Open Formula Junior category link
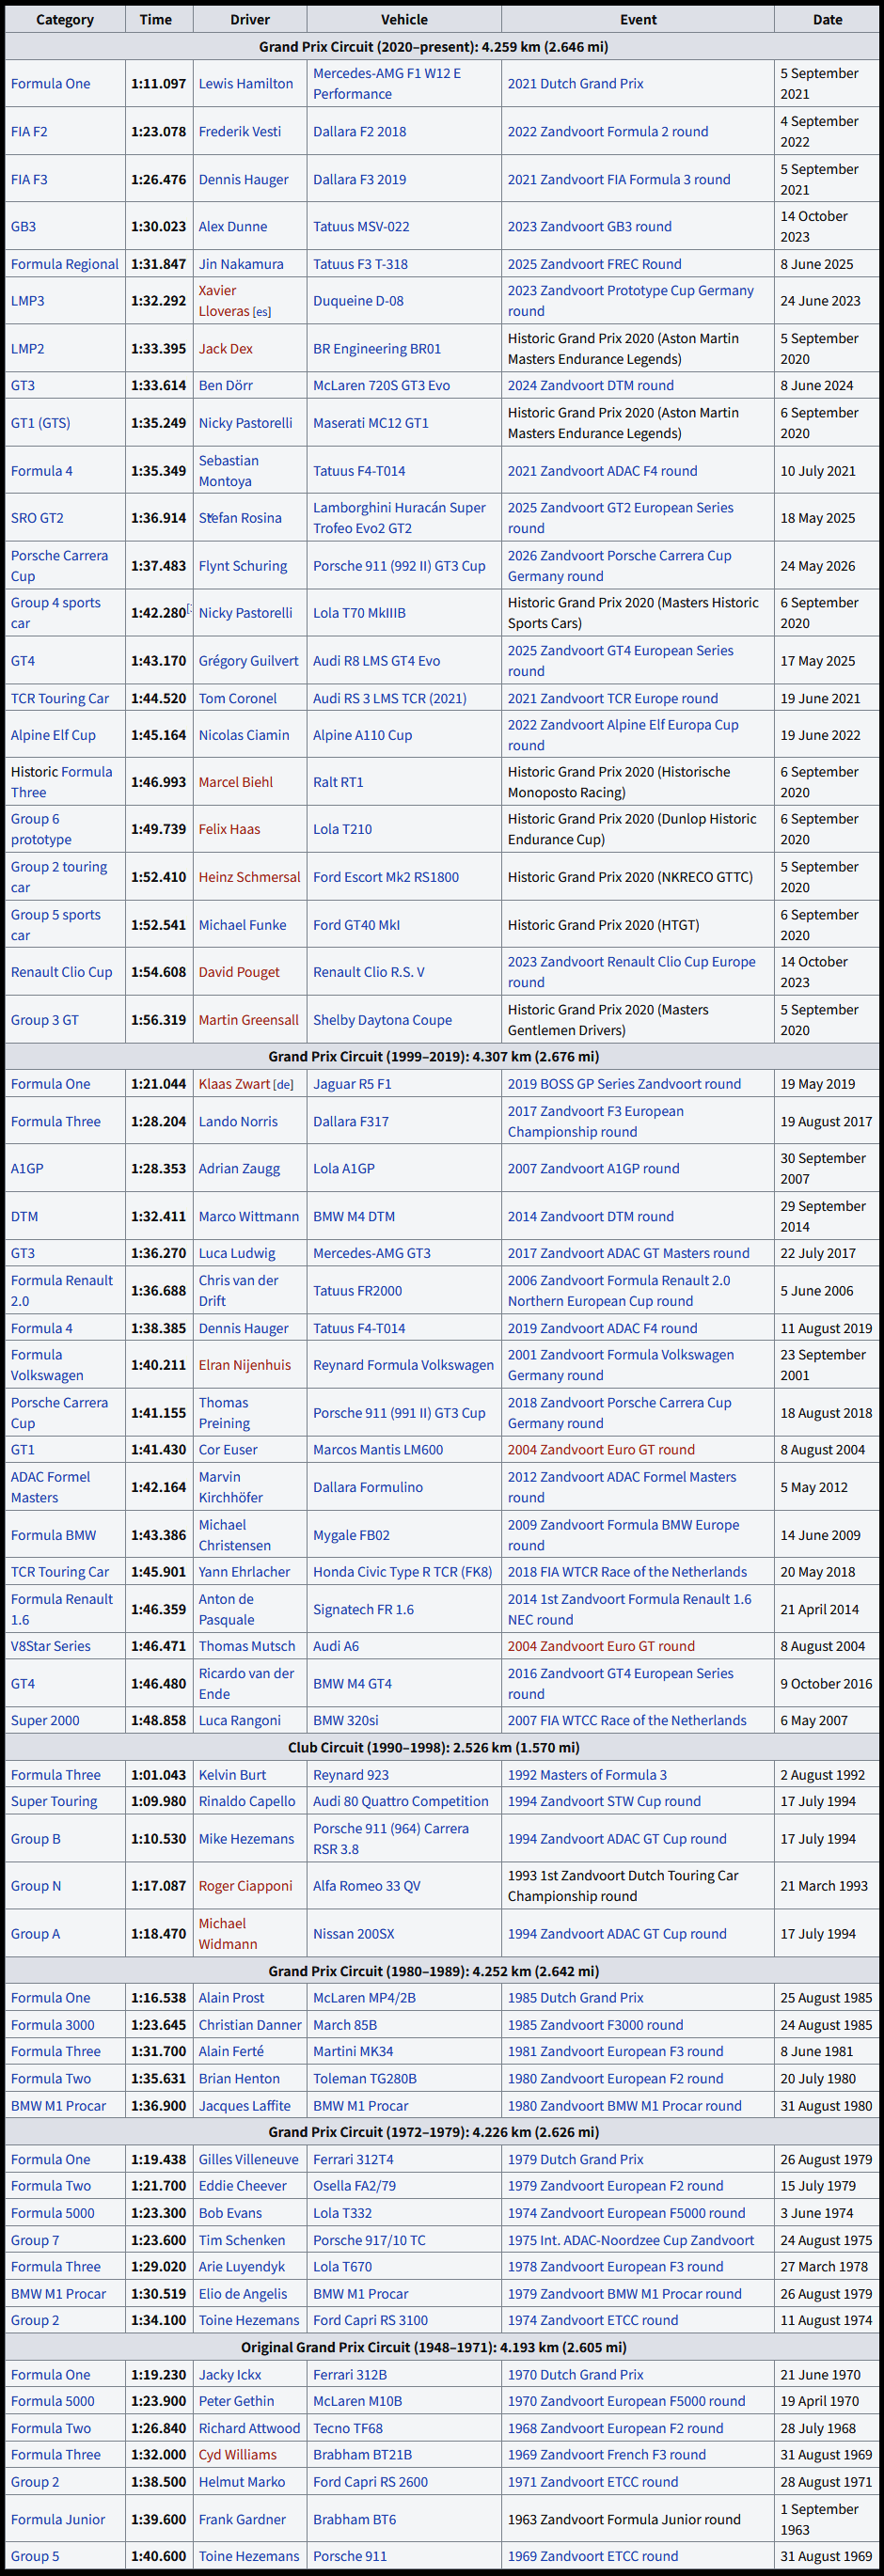Image resolution: width=884 pixels, height=2576 pixels. (x=57, y=2520)
